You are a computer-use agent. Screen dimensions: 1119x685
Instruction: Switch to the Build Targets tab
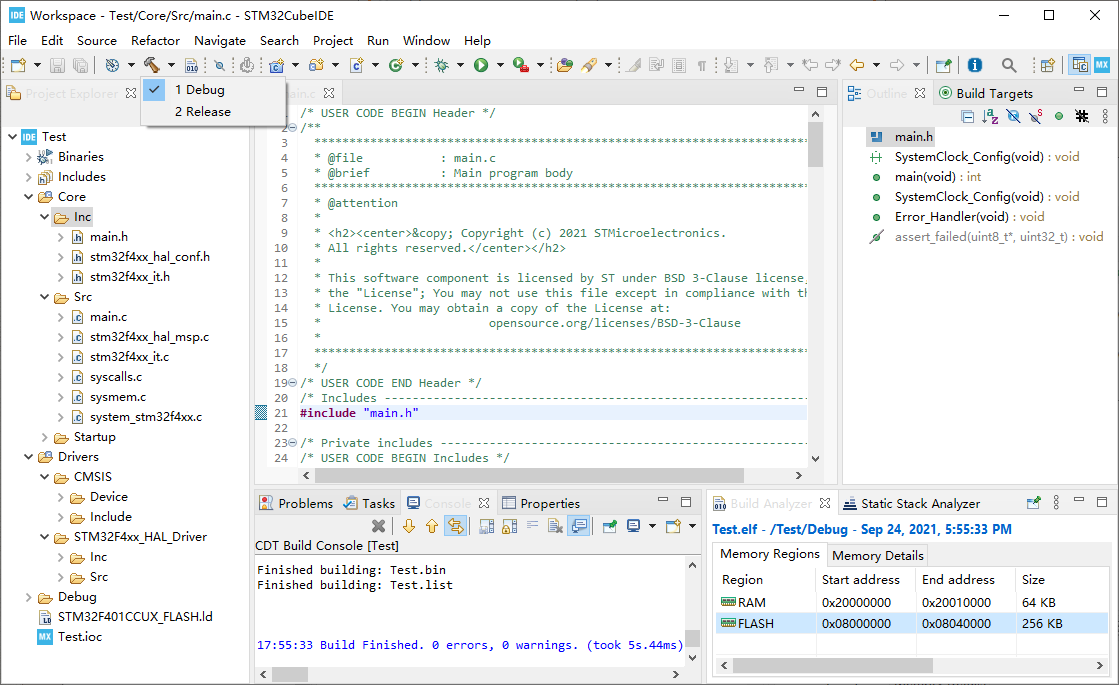pyautogui.click(x=986, y=93)
